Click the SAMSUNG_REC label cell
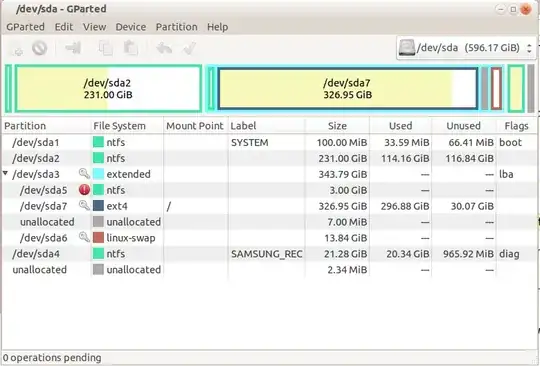540x366 pixels. (267, 254)
